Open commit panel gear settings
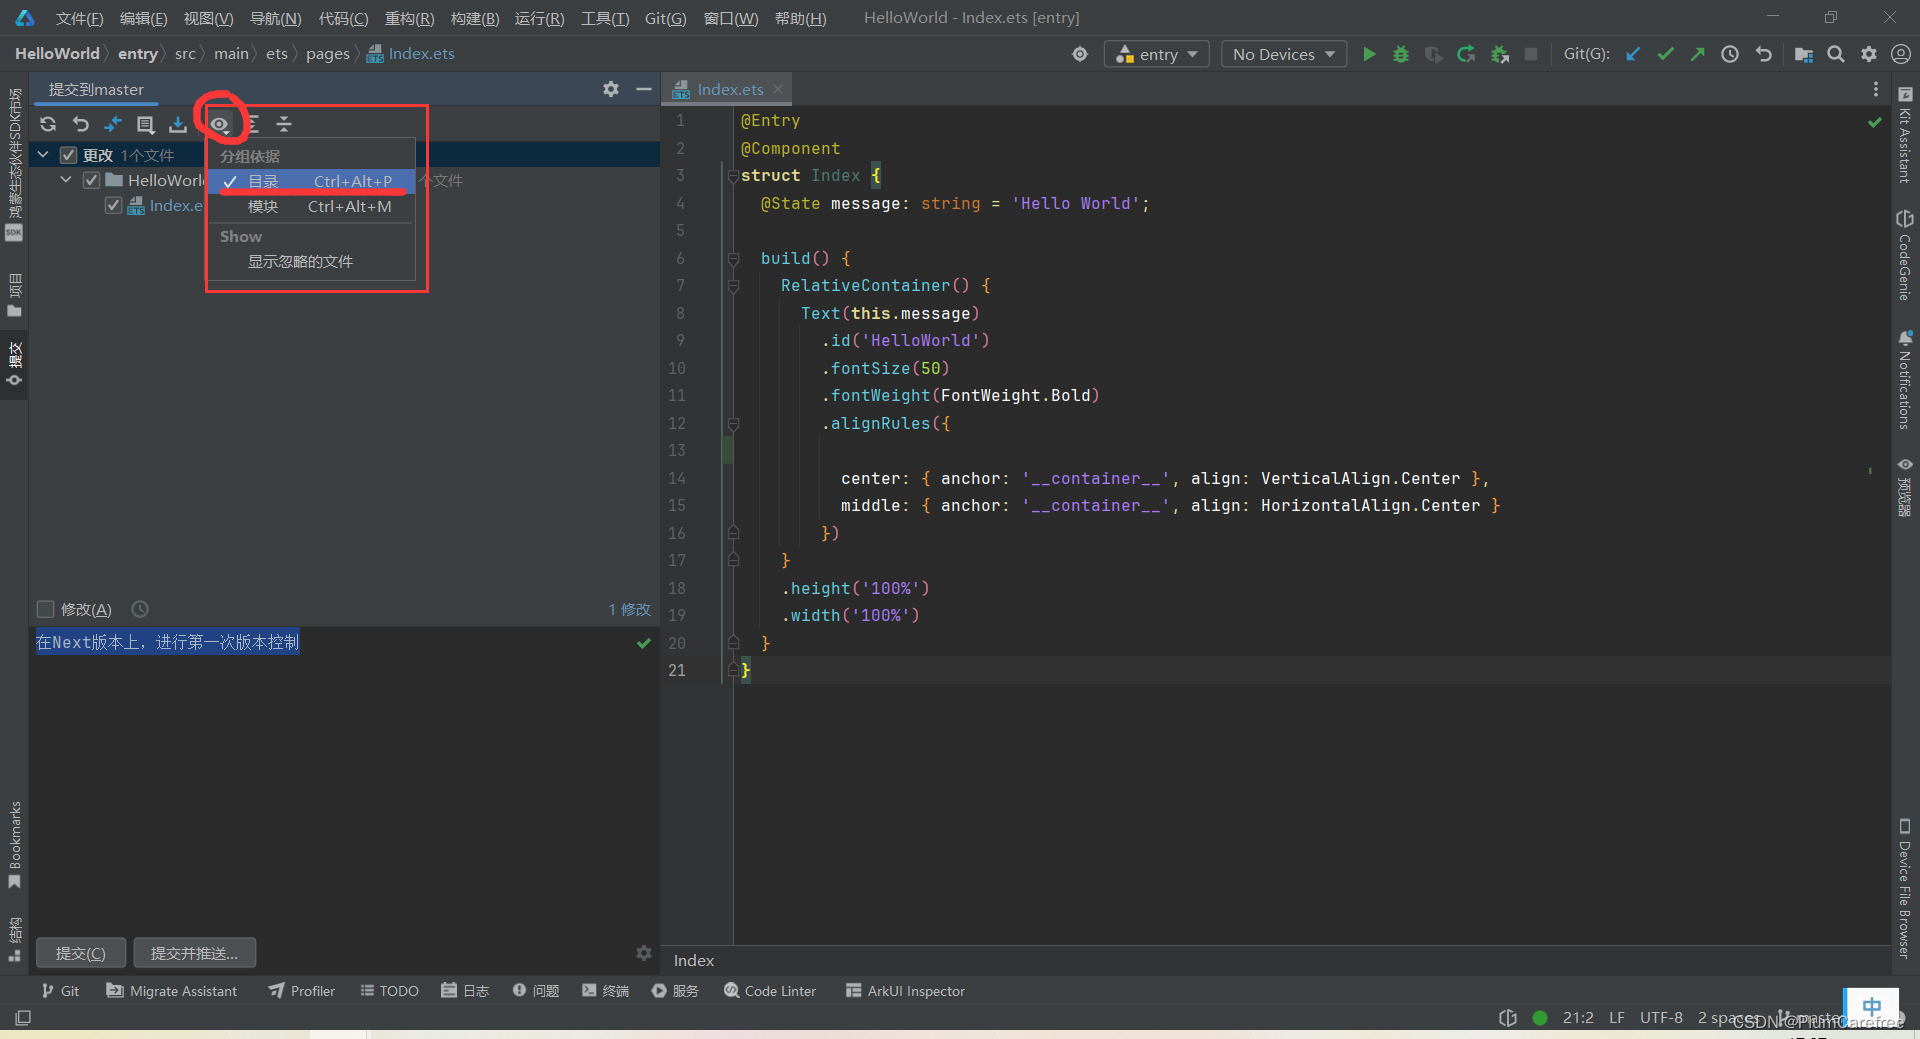This screenshot has height=1039, width=1920. point(611,89)
